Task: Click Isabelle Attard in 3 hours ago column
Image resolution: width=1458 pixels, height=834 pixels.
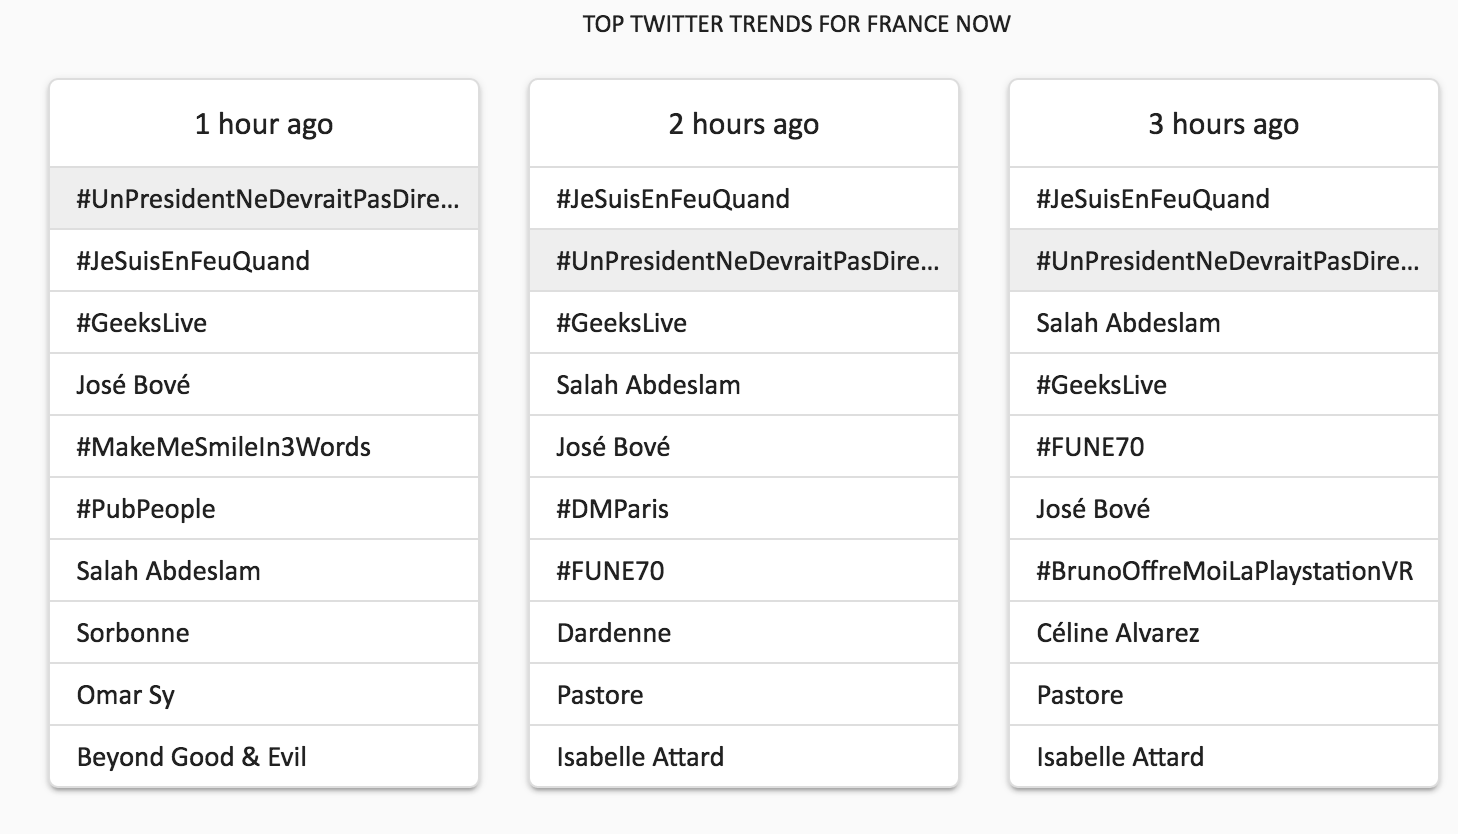Action: [x=1120, y=757]
